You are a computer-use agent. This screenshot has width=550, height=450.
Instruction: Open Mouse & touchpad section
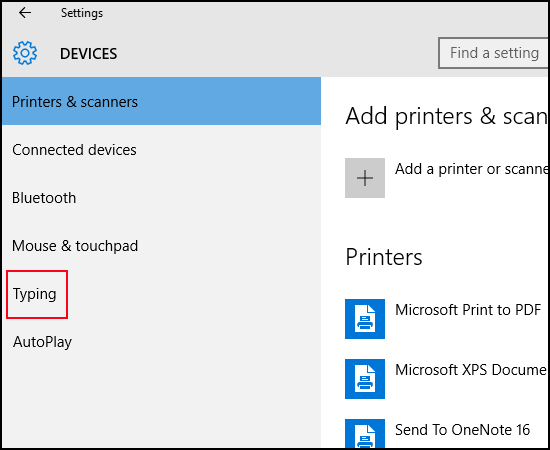point(161,246)
